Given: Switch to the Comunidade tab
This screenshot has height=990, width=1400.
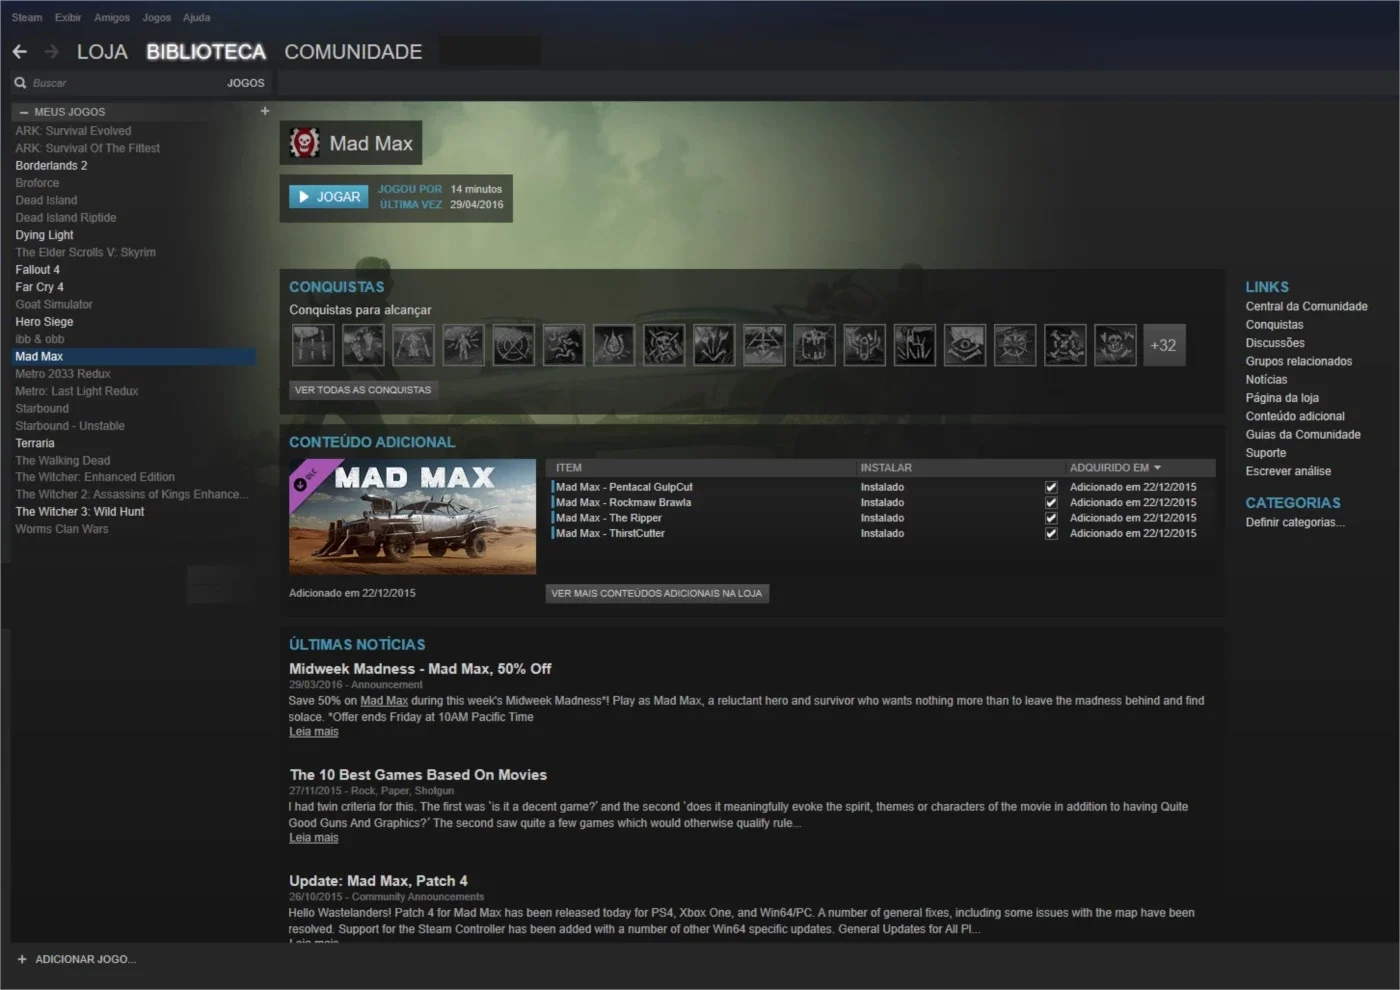Looking at the screenshot, I should [x=353, y=52].
